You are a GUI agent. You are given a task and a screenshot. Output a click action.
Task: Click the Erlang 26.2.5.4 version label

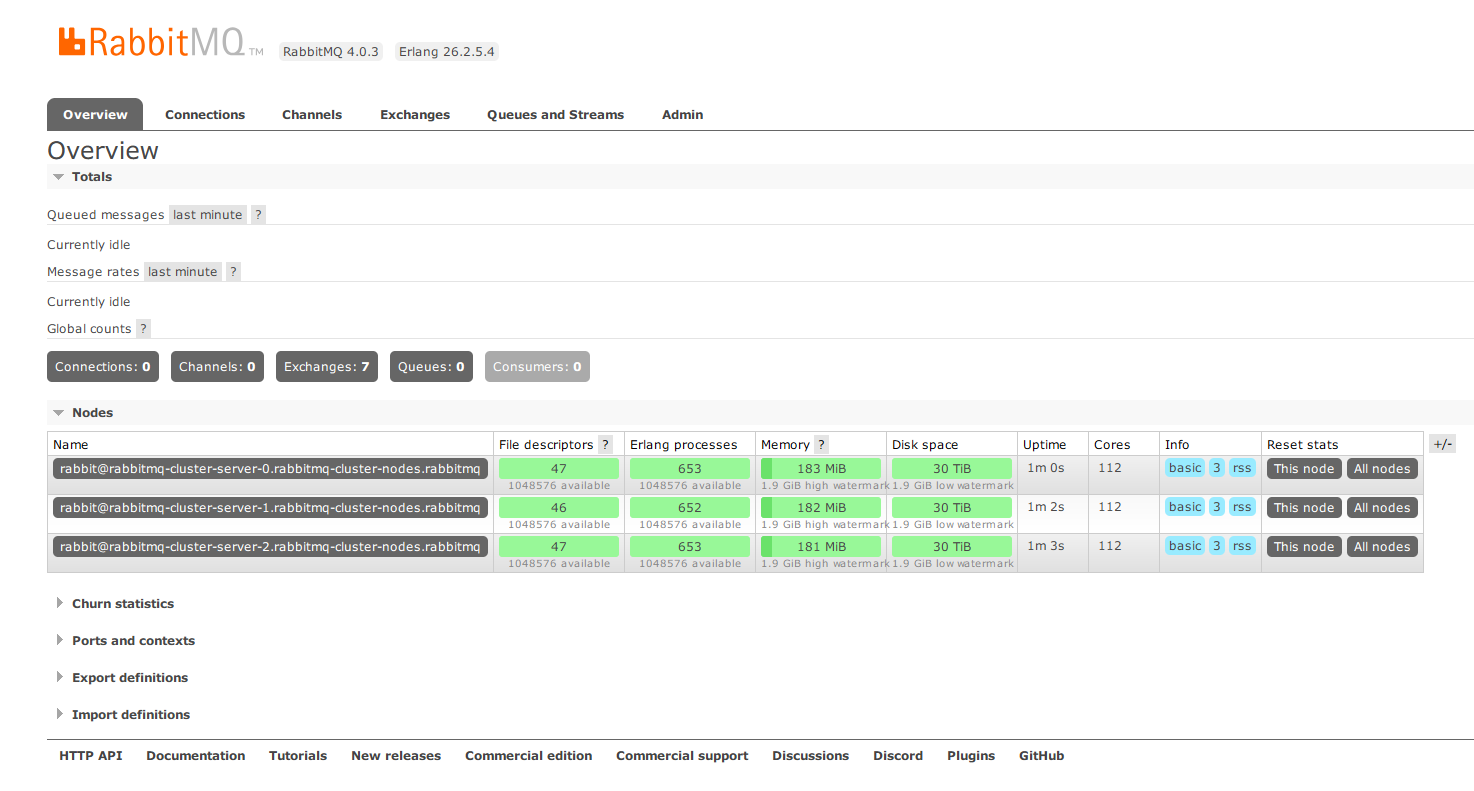pyautogui.click(x=447, y=51)
